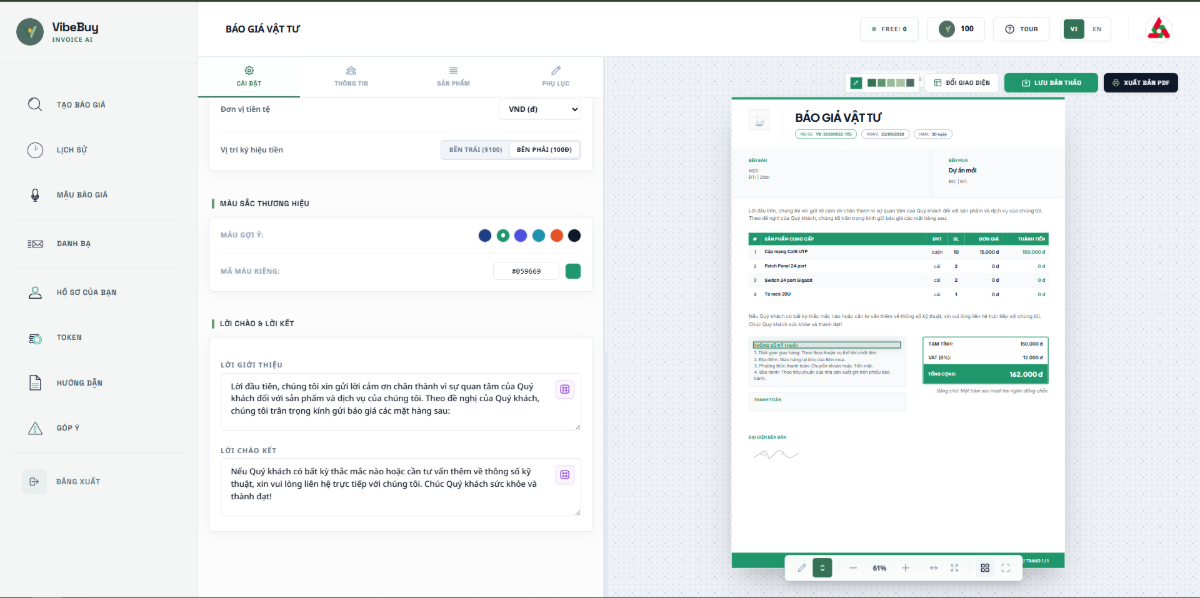Switch to the Phụ Lục tab

[554, 76]
